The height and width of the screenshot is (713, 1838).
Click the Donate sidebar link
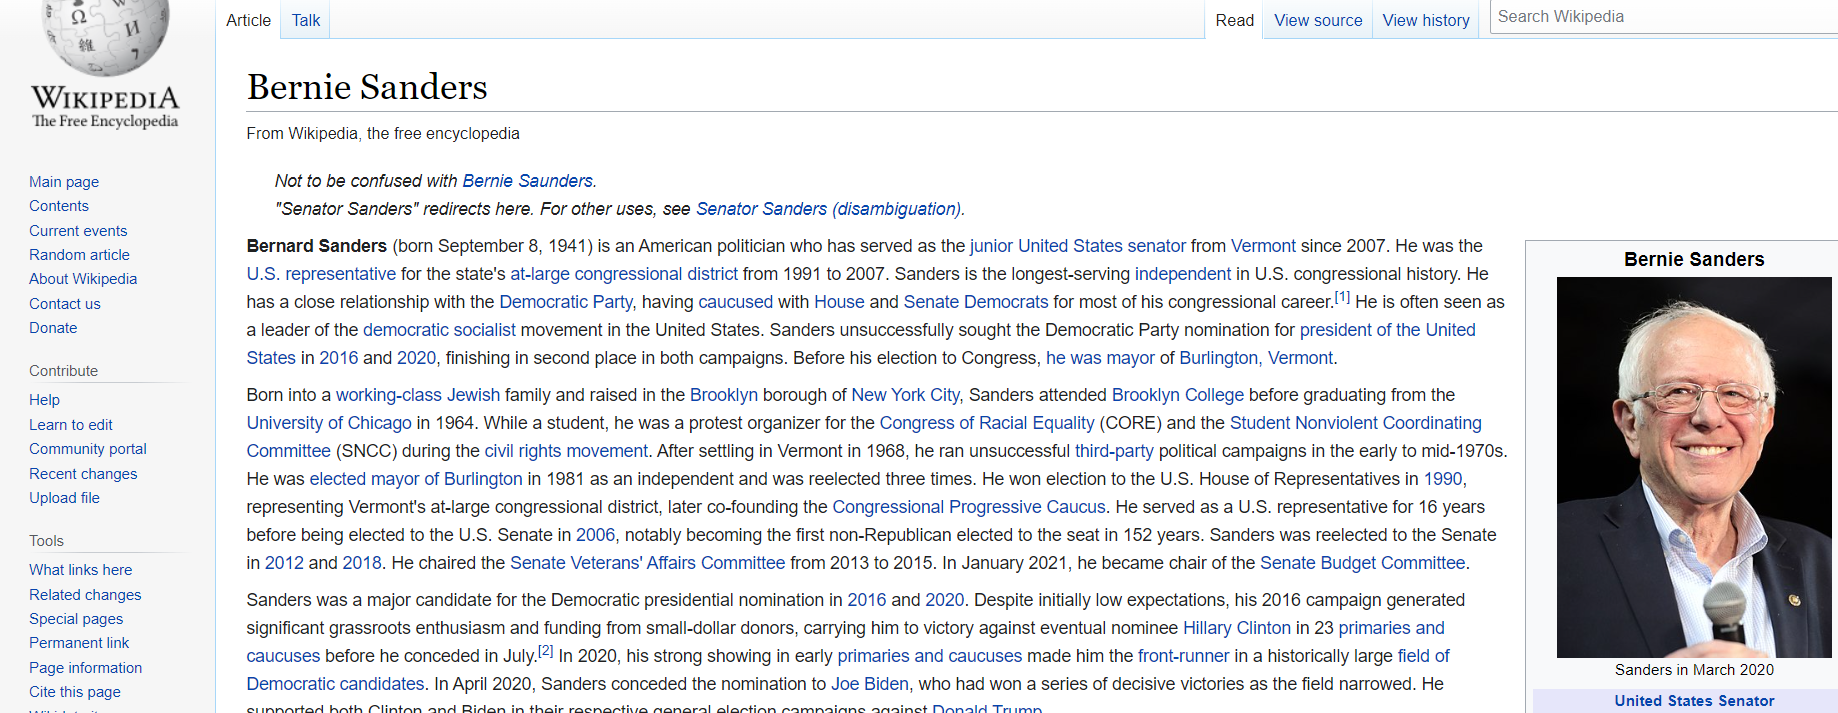click(x=53, y=328)
